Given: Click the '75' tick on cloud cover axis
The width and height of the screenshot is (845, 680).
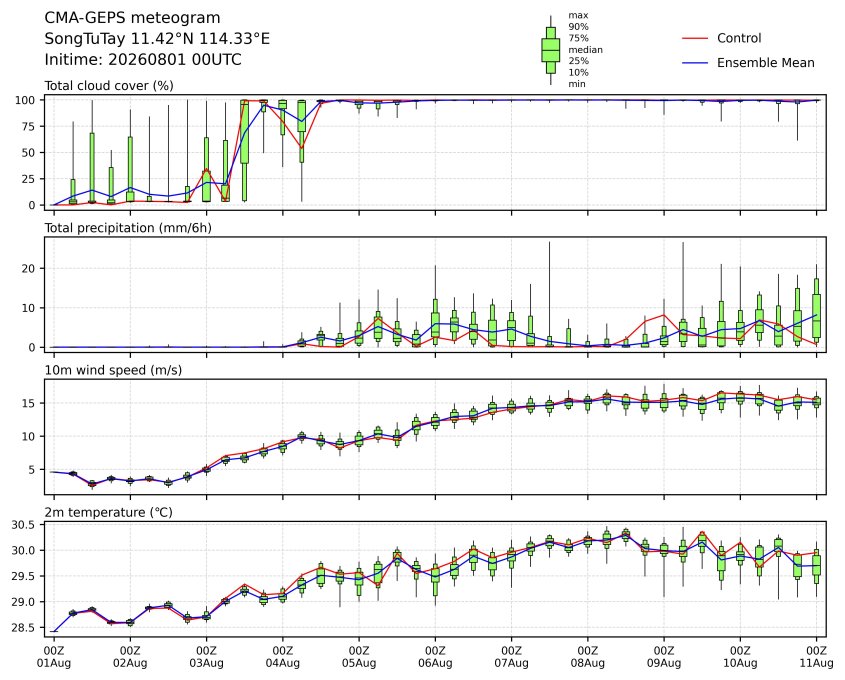Looking at the screenshot, I should [29, 127].
